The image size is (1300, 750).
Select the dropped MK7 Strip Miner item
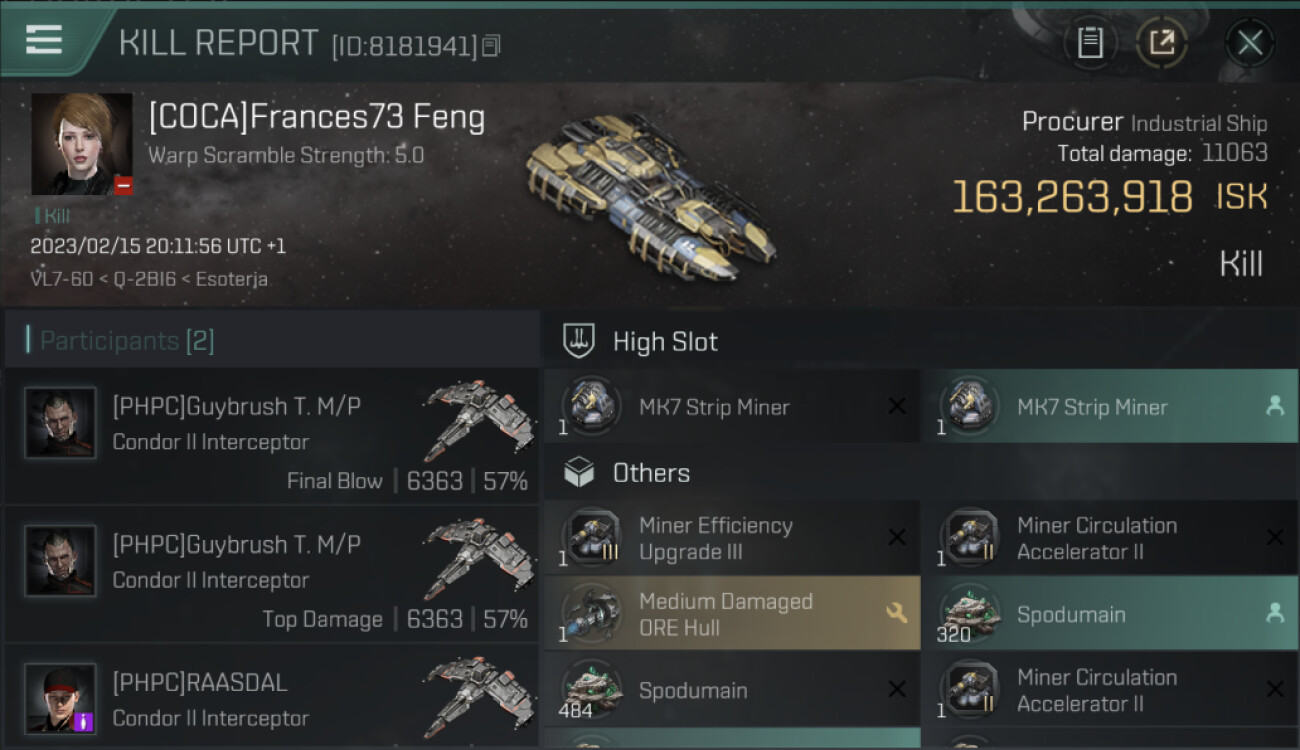click(1110, 407)
